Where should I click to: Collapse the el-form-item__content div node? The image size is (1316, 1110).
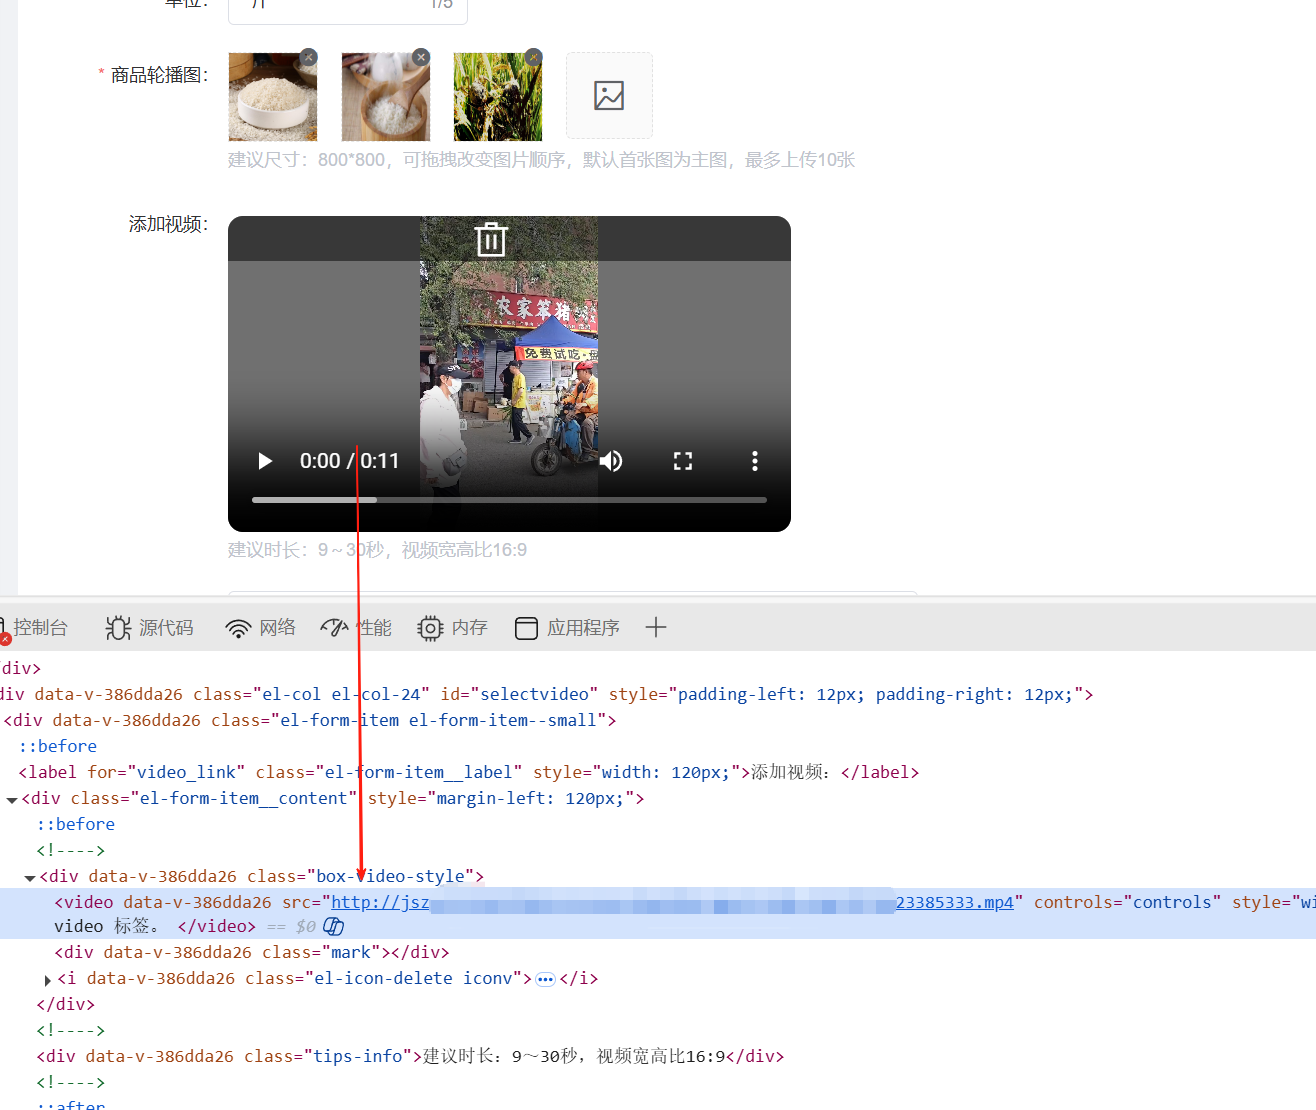click(12, 799)
